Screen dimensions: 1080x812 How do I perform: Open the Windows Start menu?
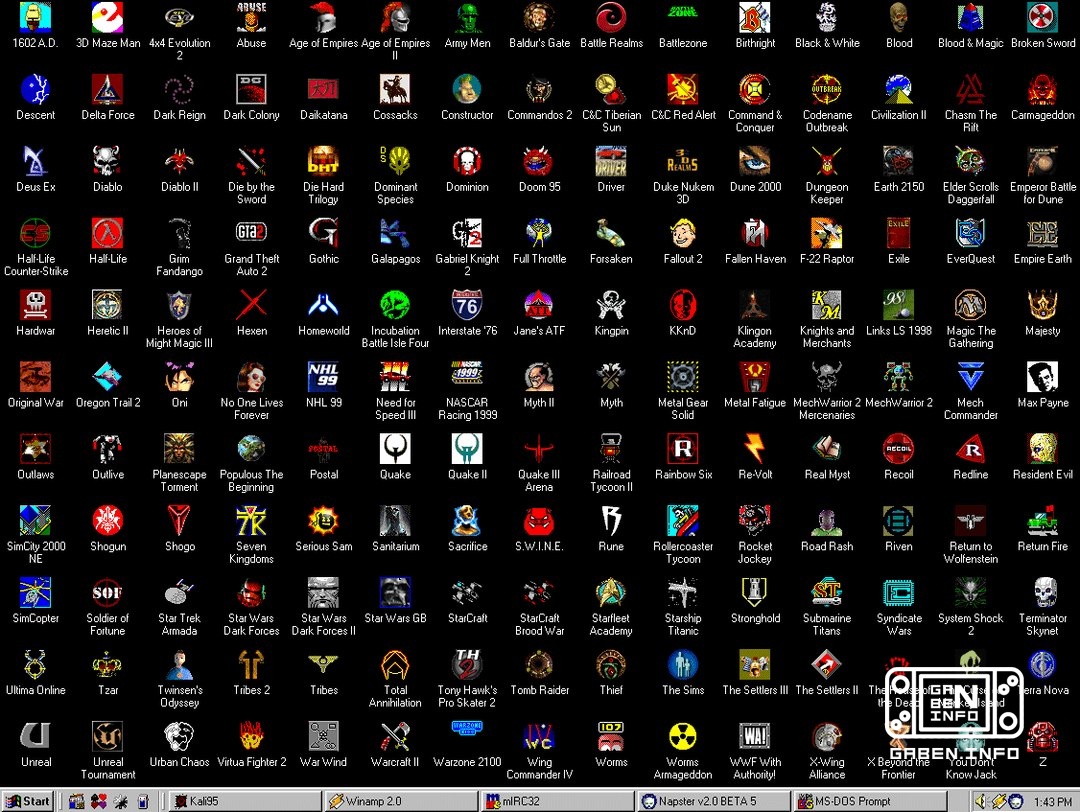click(28, 801)
